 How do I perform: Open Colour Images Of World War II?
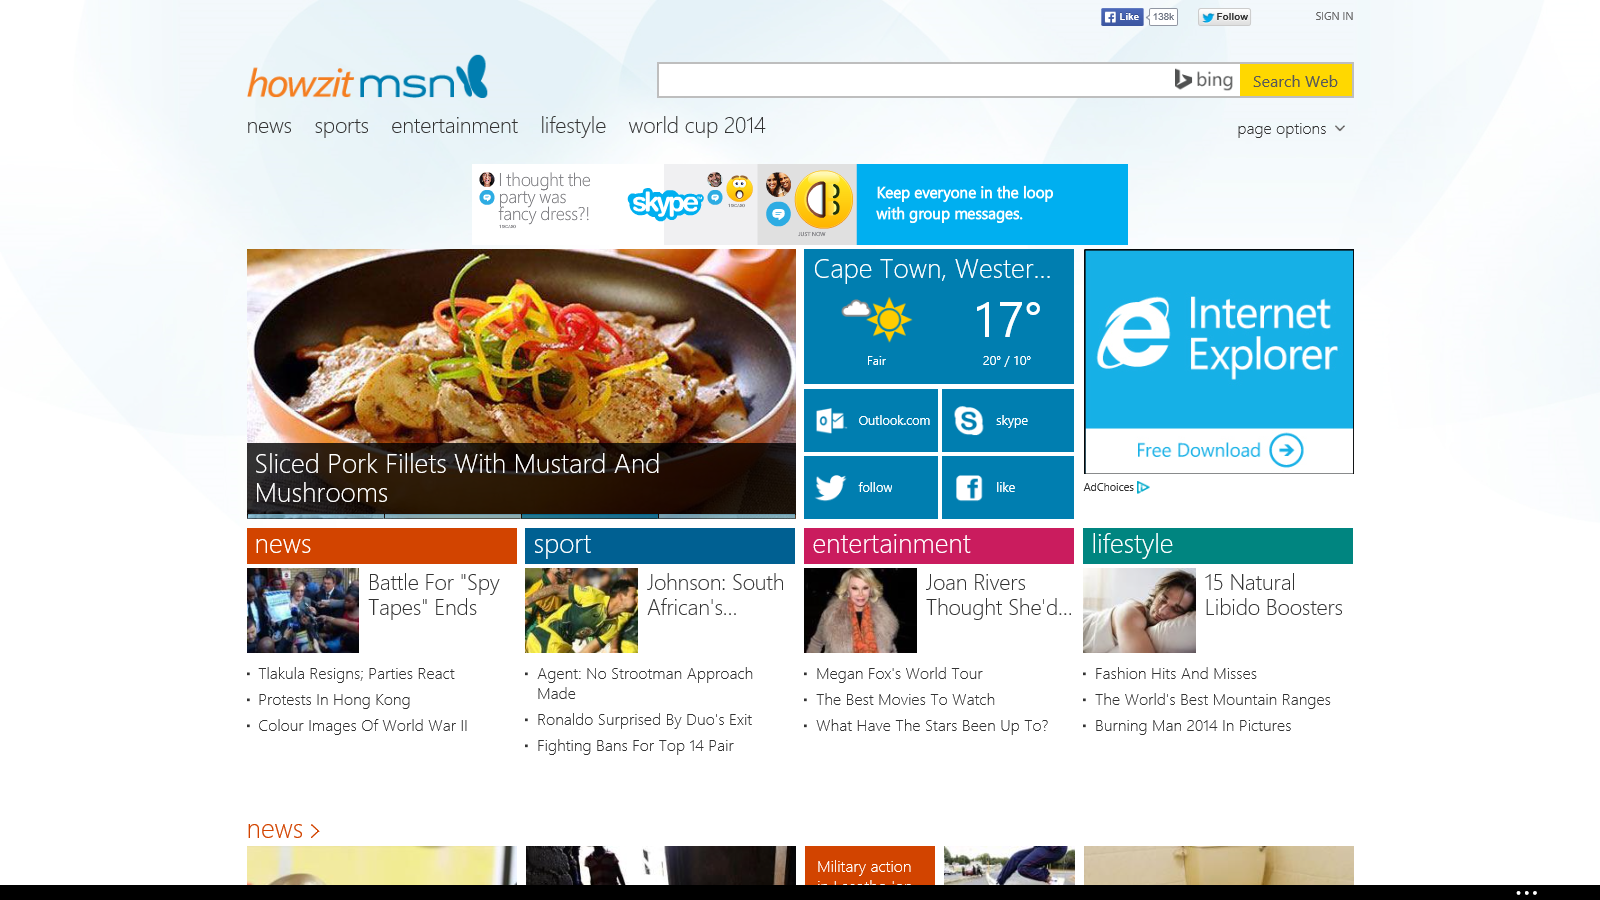363,726
